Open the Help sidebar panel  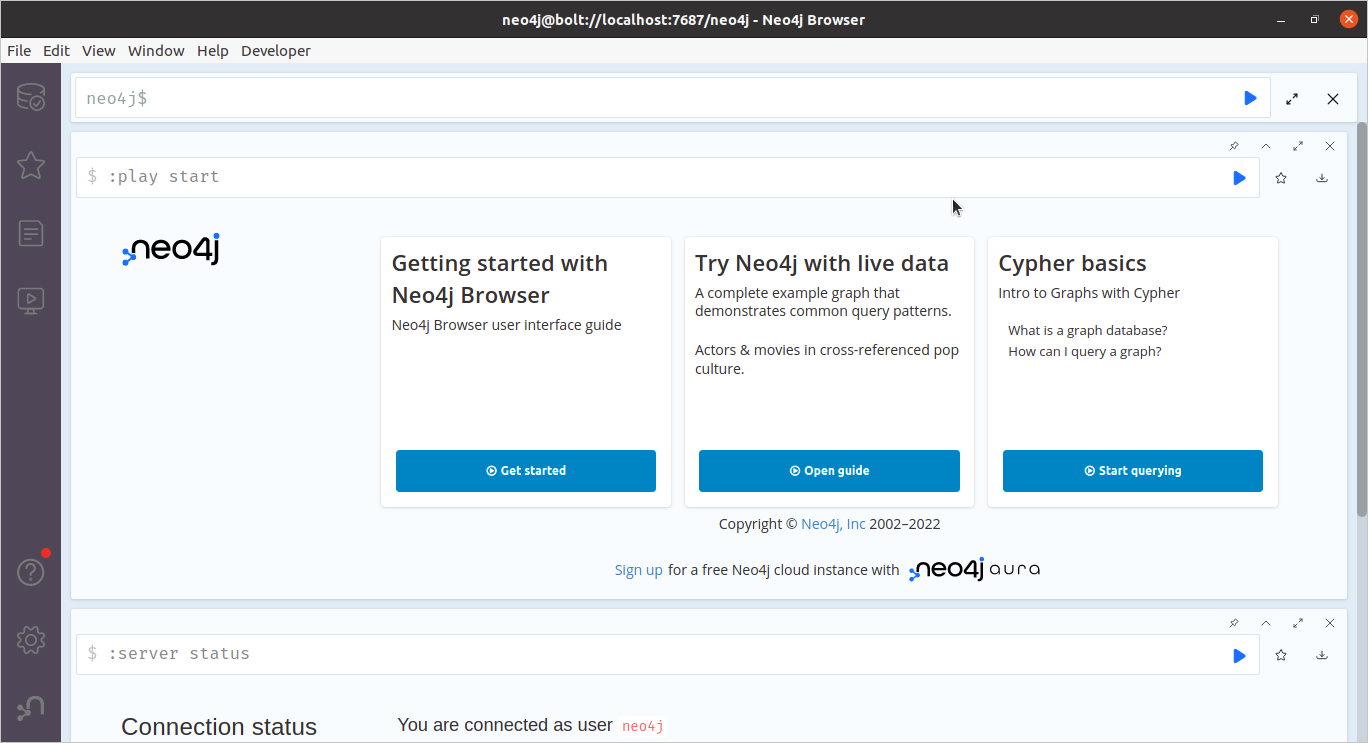pyautogui.click(x=30, y=571)
